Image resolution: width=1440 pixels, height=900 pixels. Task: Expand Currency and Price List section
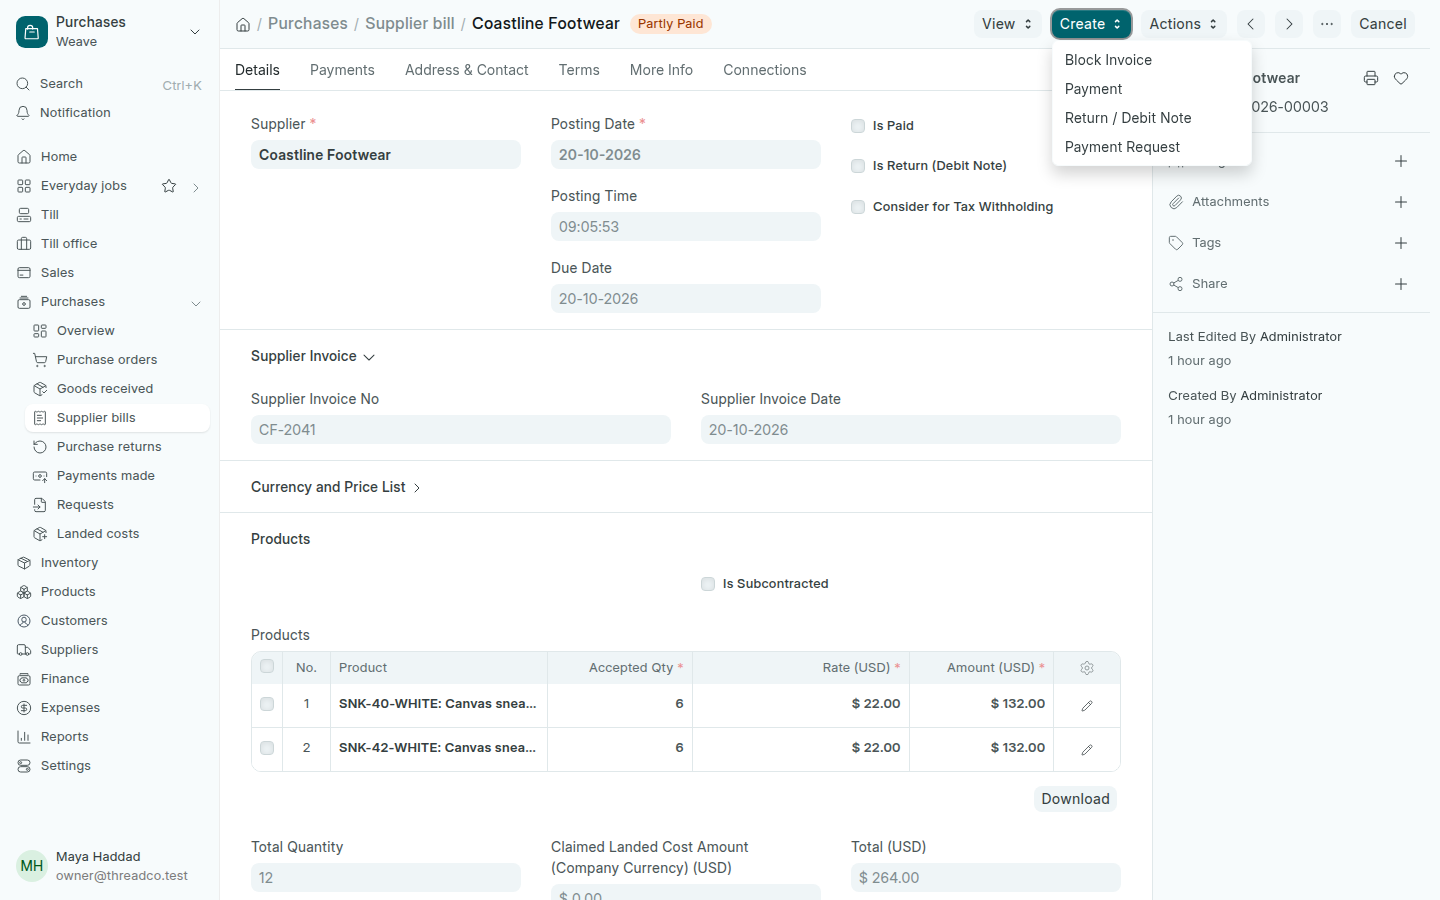336,487
